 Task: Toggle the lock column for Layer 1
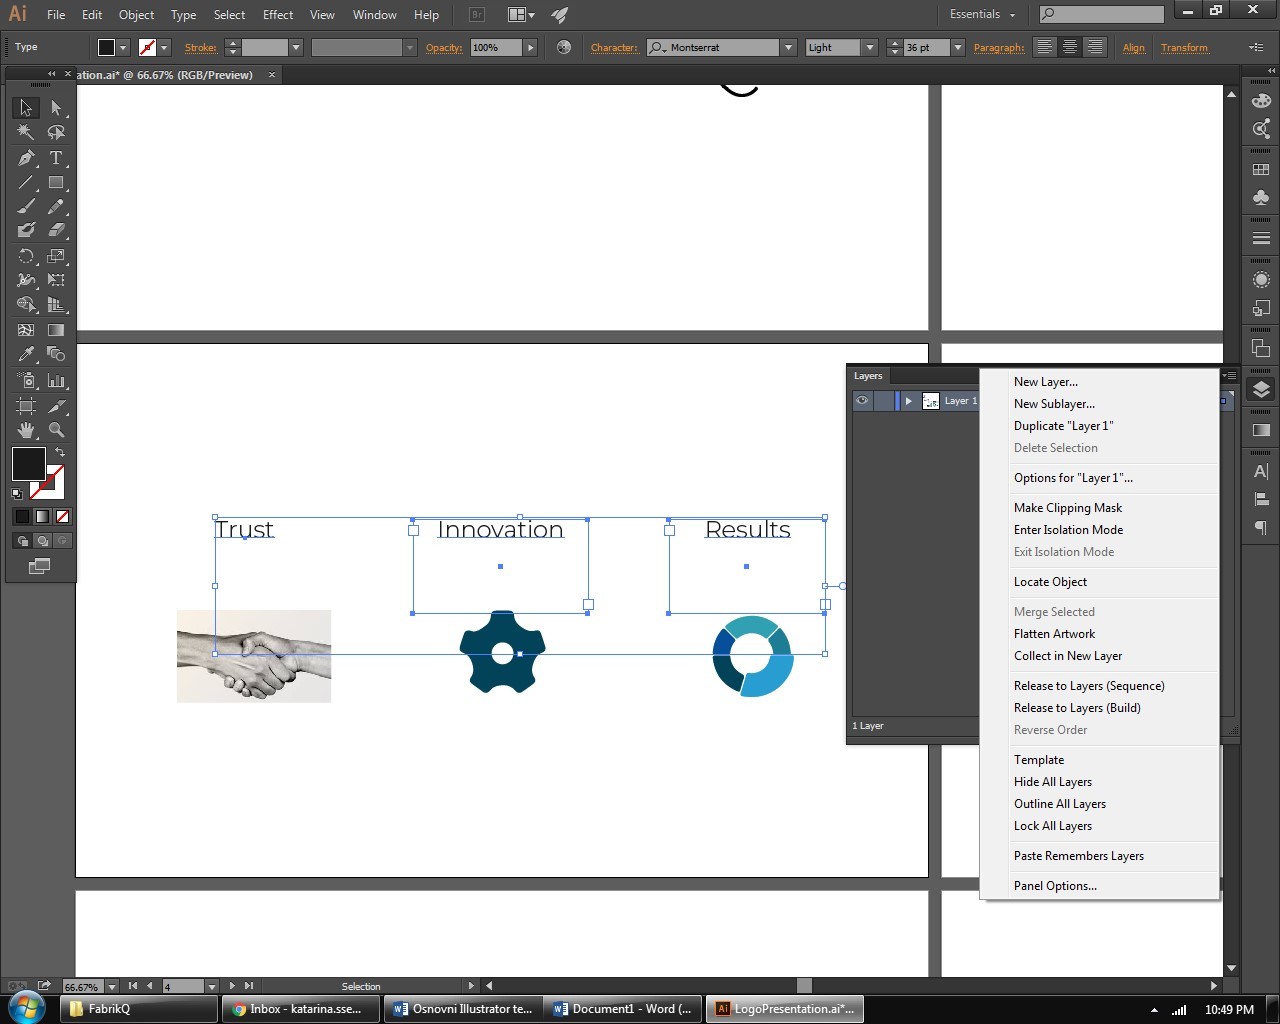883,401
